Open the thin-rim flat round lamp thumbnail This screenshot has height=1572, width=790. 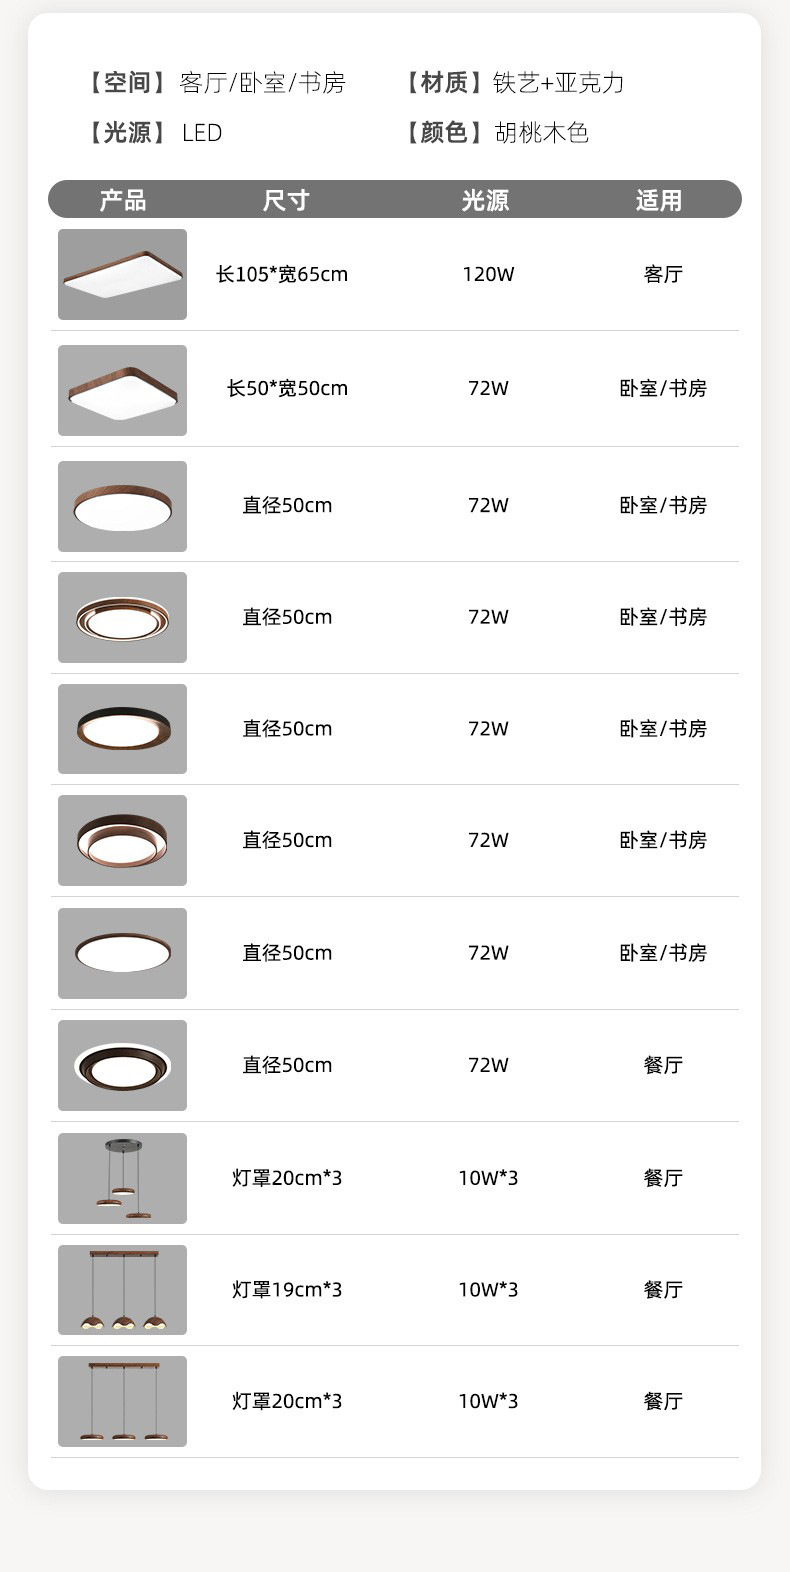[122, 953]
